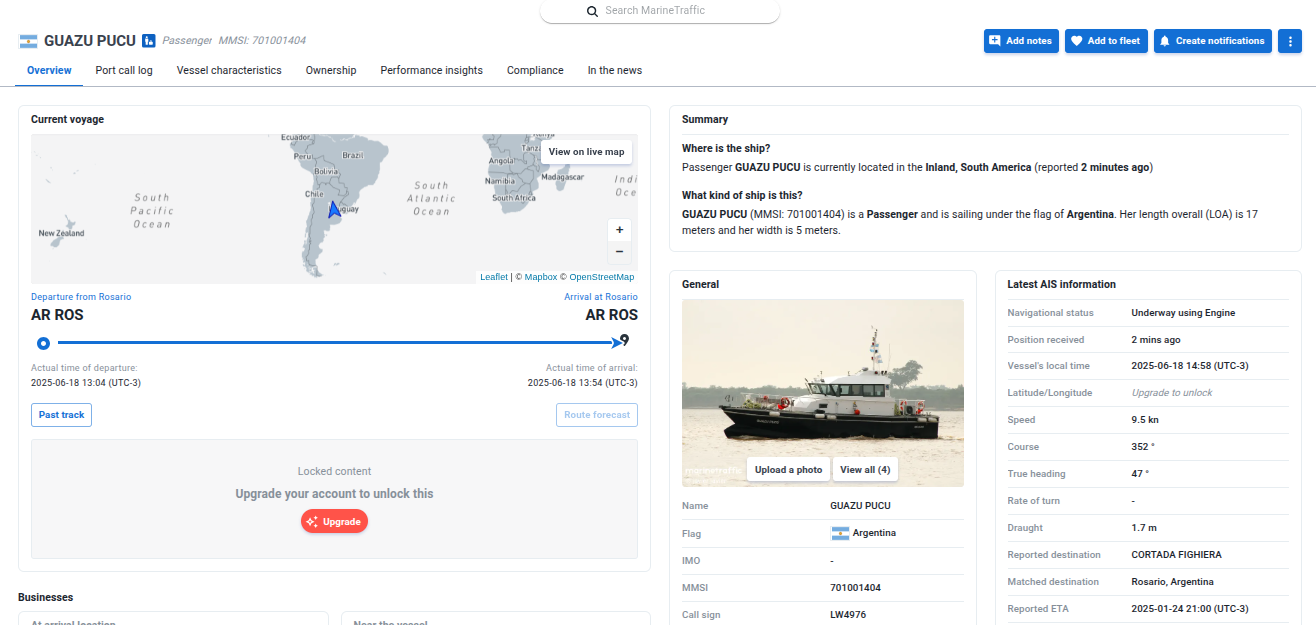Zoom out on the voyage map

[x=620, y=252]
